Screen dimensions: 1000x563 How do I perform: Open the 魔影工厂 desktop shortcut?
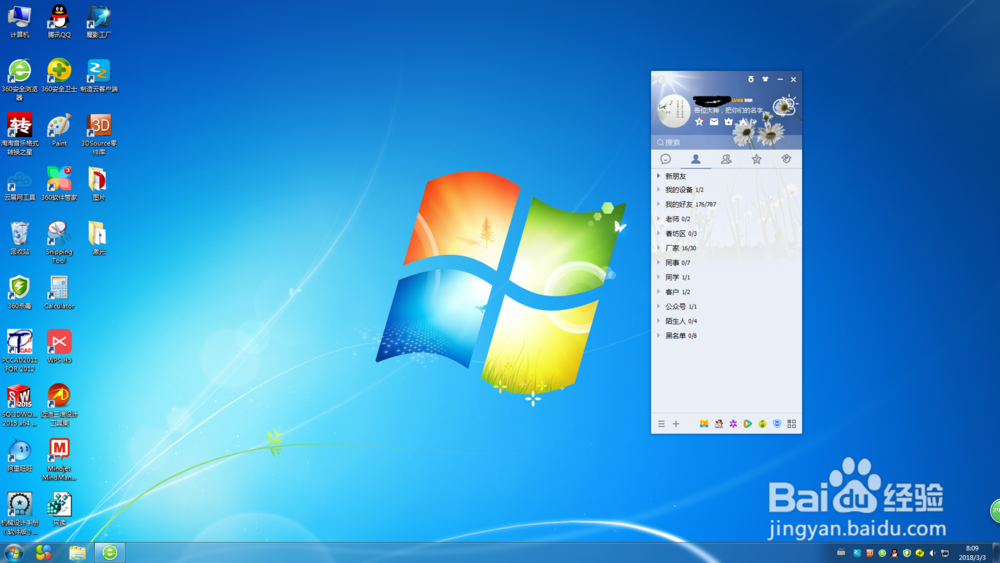(99, 22)
